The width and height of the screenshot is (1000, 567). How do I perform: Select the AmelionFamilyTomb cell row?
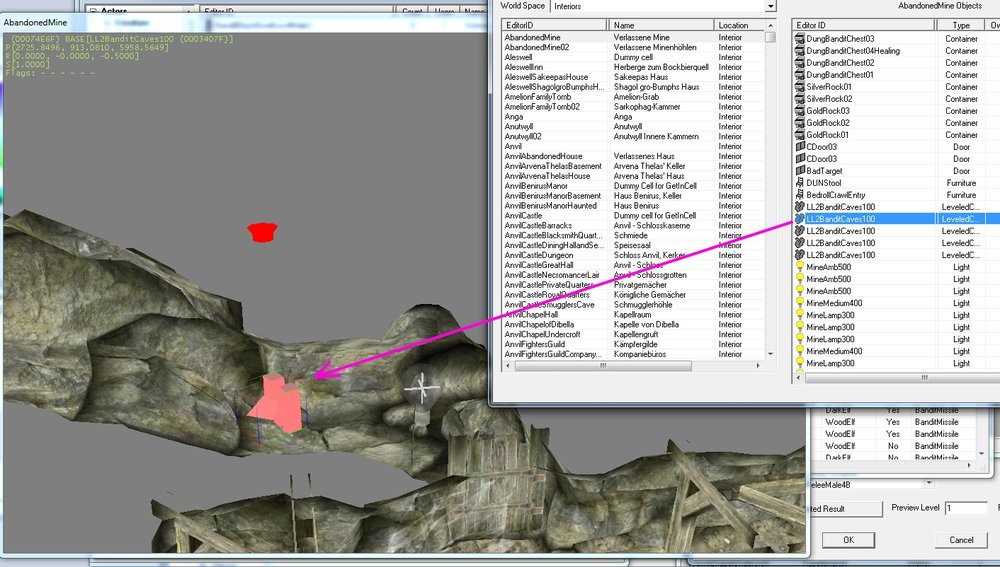click(633, 97)
